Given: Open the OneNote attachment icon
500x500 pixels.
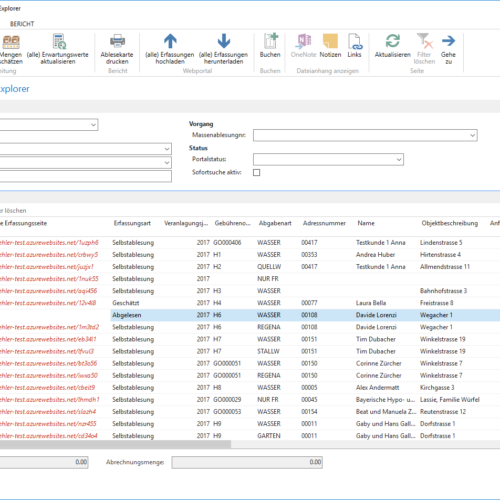Looking at the screenshot, I should point(303,41).
